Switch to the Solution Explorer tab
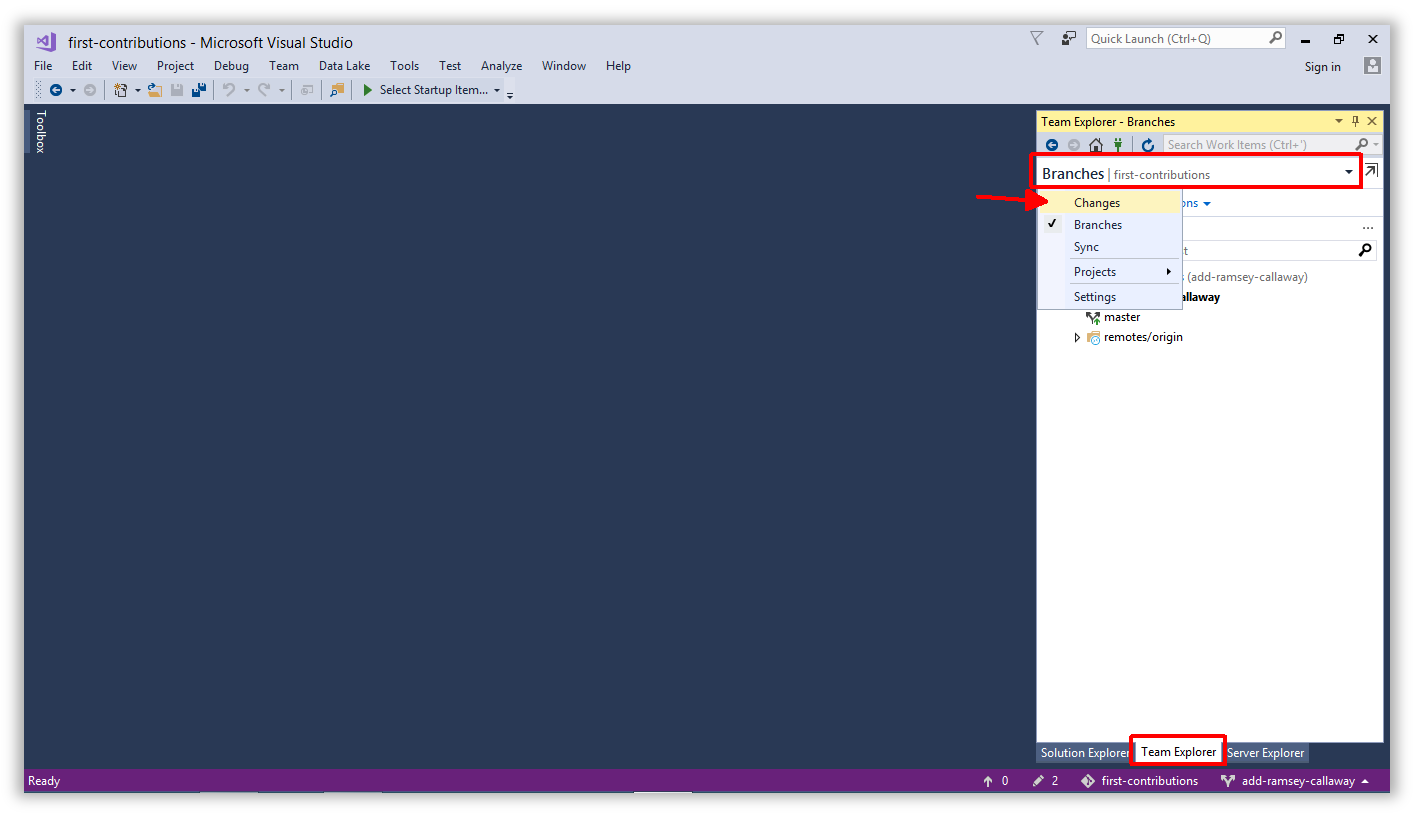This screenshot has width=1413, height=813. 1084,753
